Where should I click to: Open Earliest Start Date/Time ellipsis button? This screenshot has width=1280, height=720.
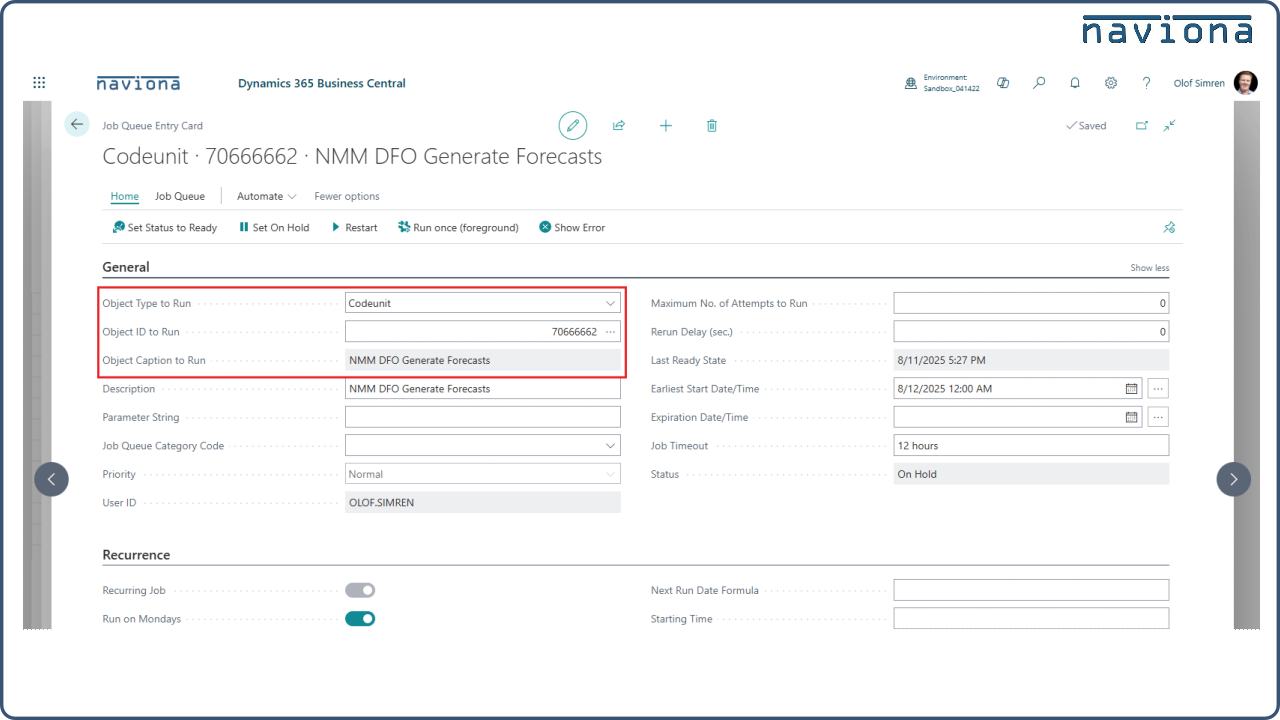point(1158,389)
